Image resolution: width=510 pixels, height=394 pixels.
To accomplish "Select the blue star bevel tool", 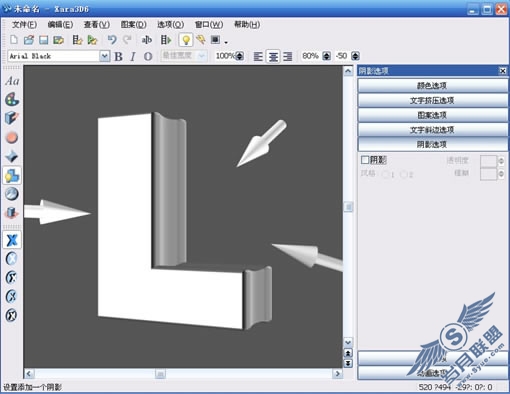I will [12, 156].
